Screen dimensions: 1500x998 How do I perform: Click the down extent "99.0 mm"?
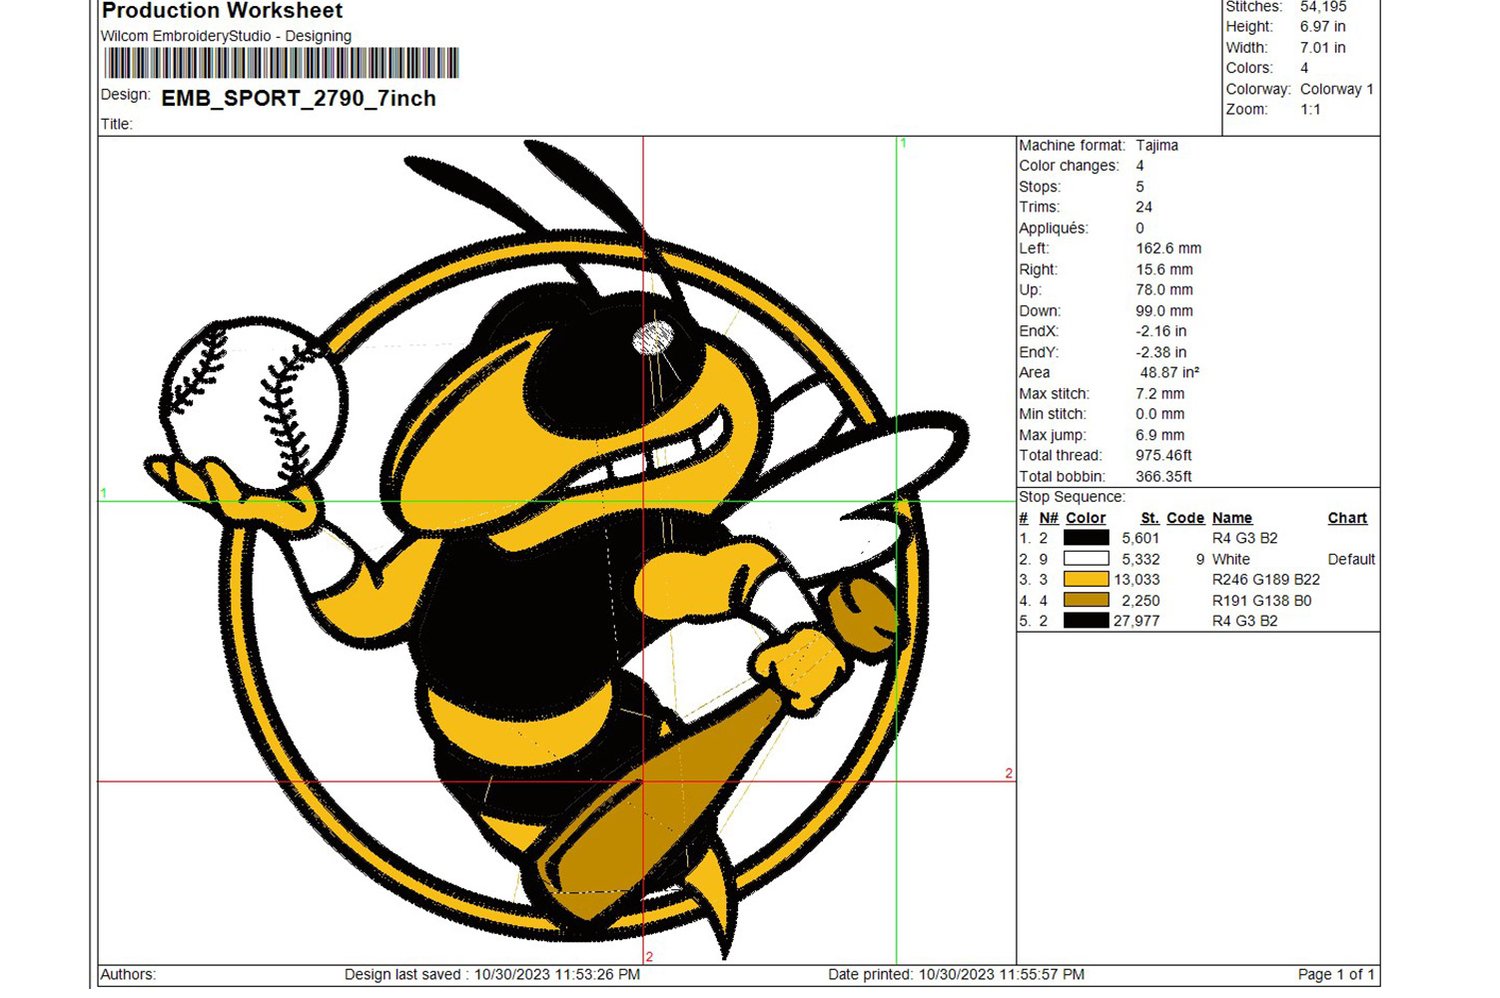(1165, 311)
